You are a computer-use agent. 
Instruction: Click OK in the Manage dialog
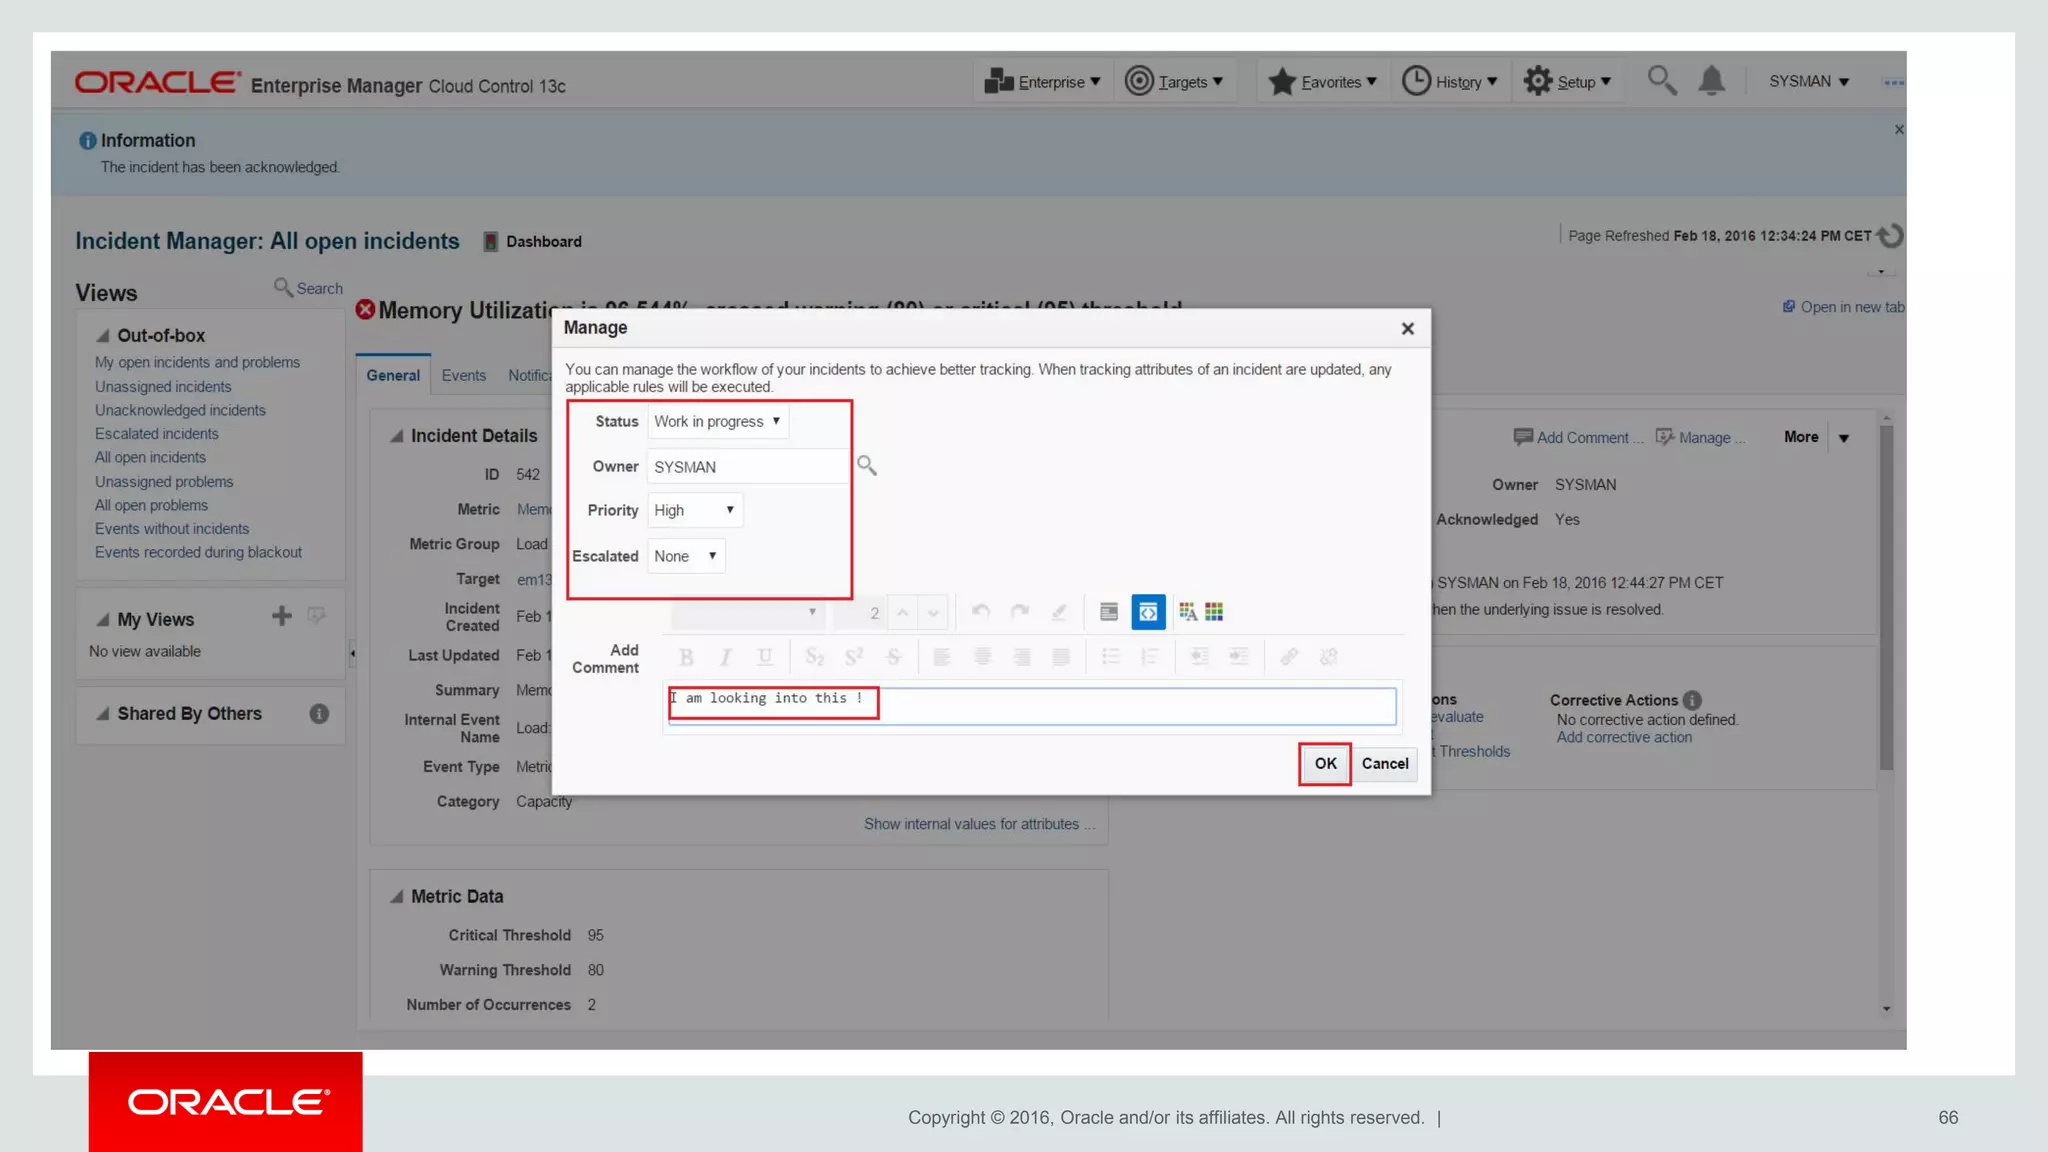[x=1325, y=764]
